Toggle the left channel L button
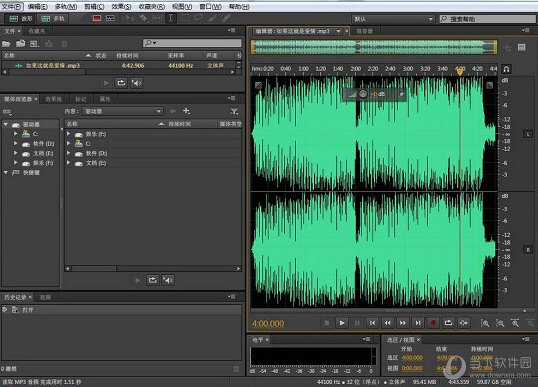The height and width of the screenshot is (387, 538). click(528, 134)
